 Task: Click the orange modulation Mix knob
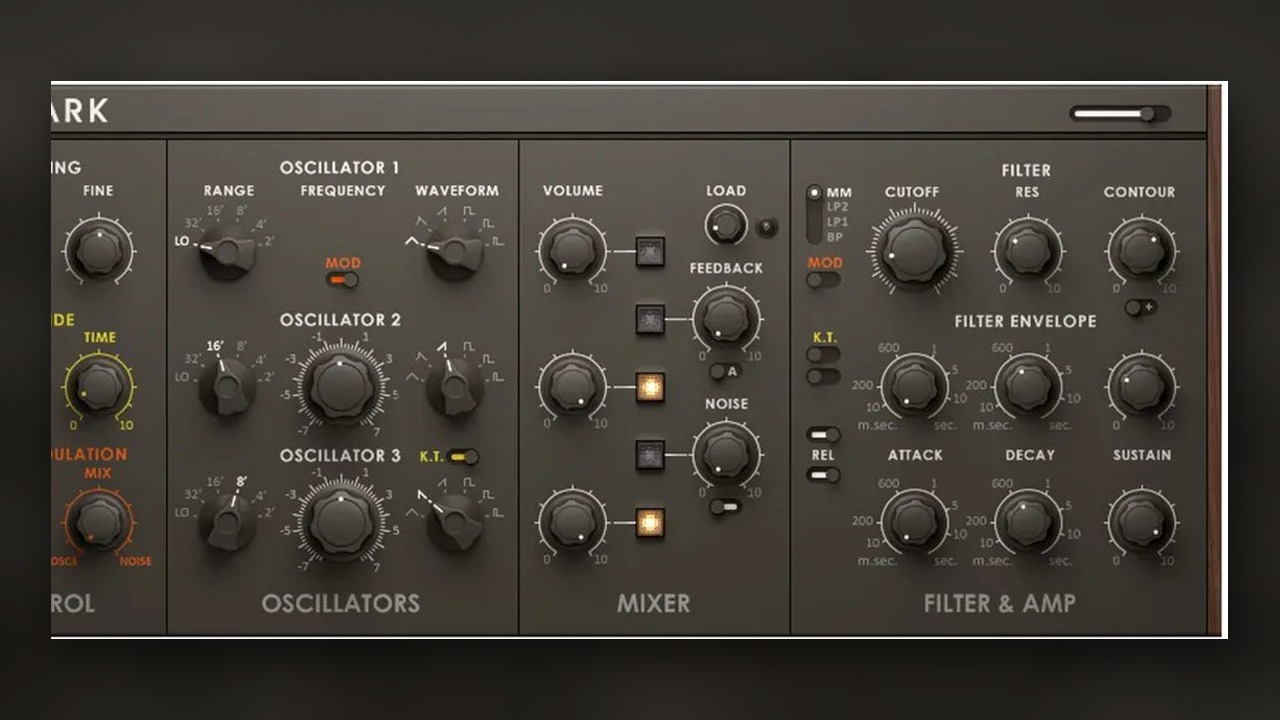[x=98, y=521]
